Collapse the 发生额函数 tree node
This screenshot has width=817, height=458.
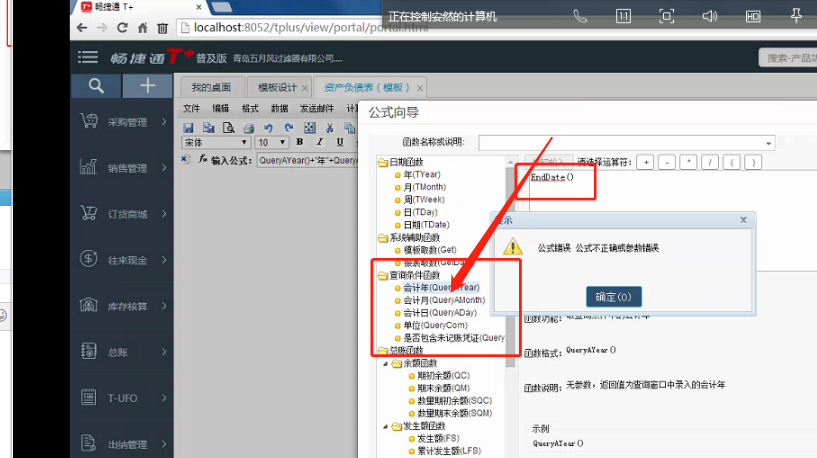coord(386,426)
